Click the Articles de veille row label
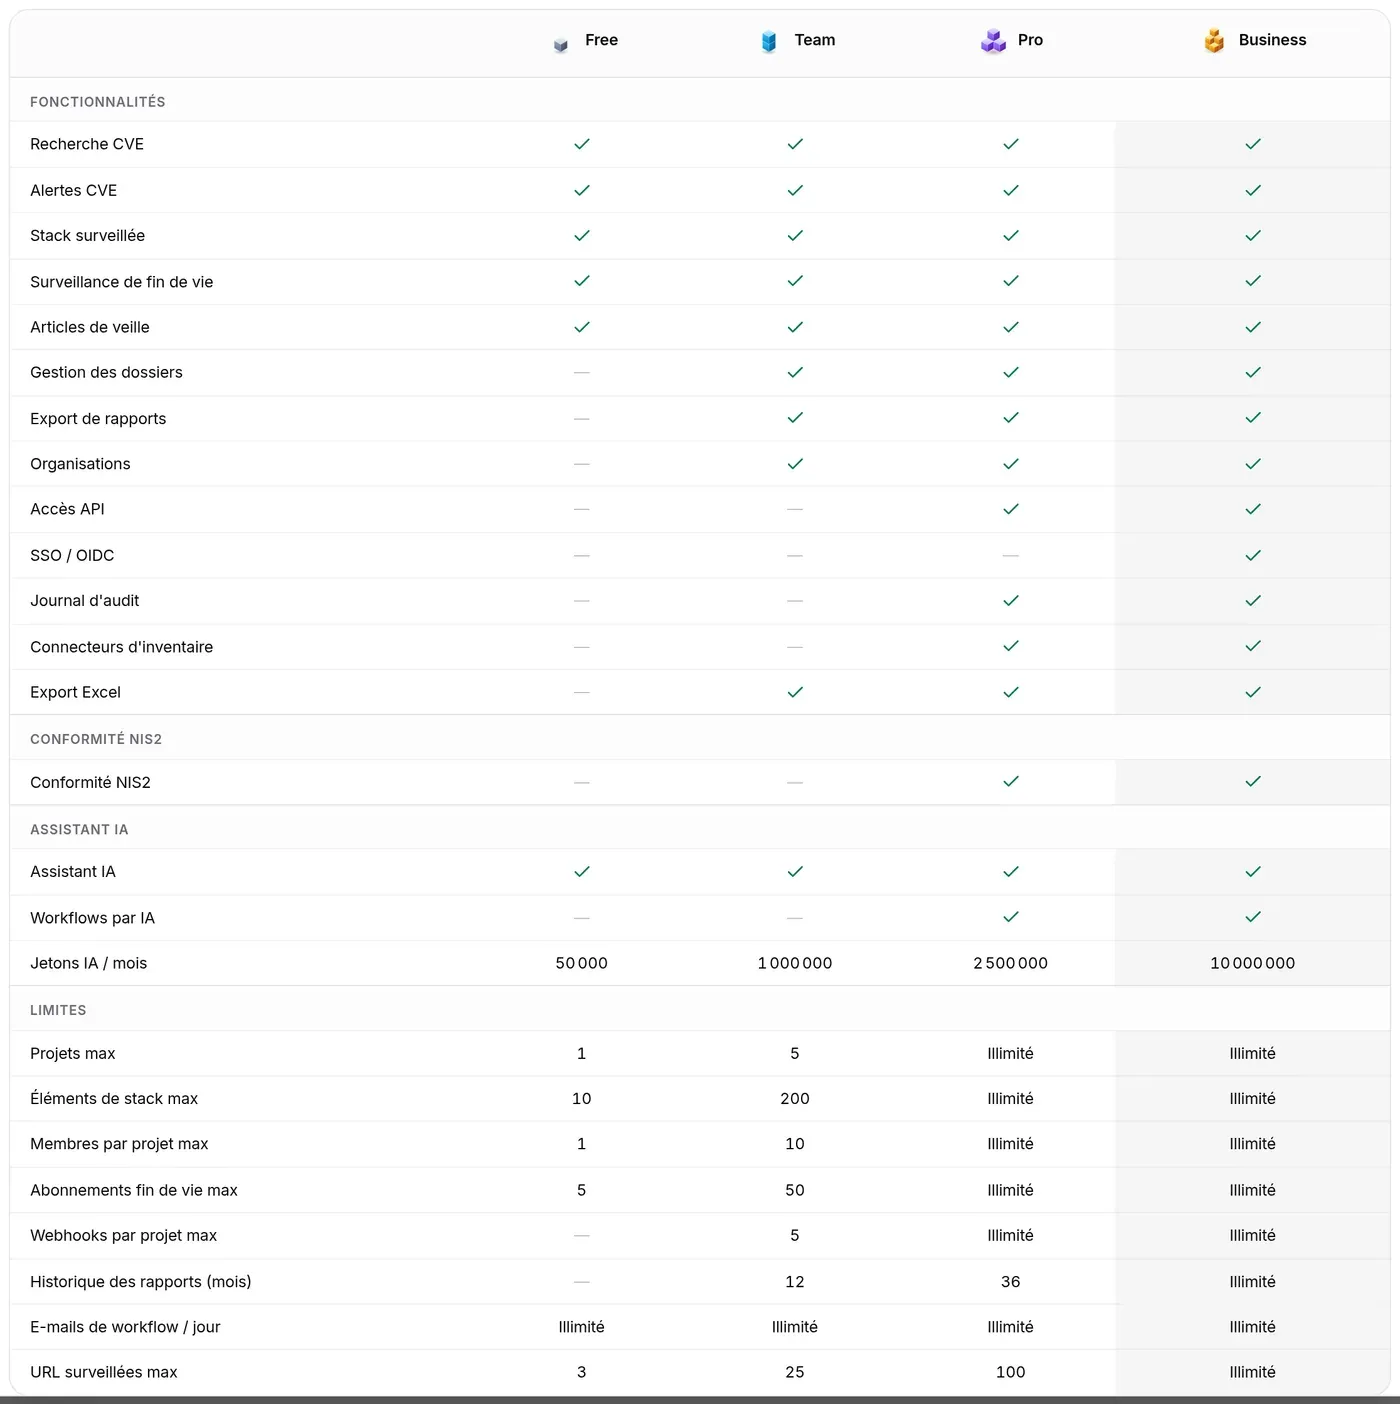 point(90,327)
